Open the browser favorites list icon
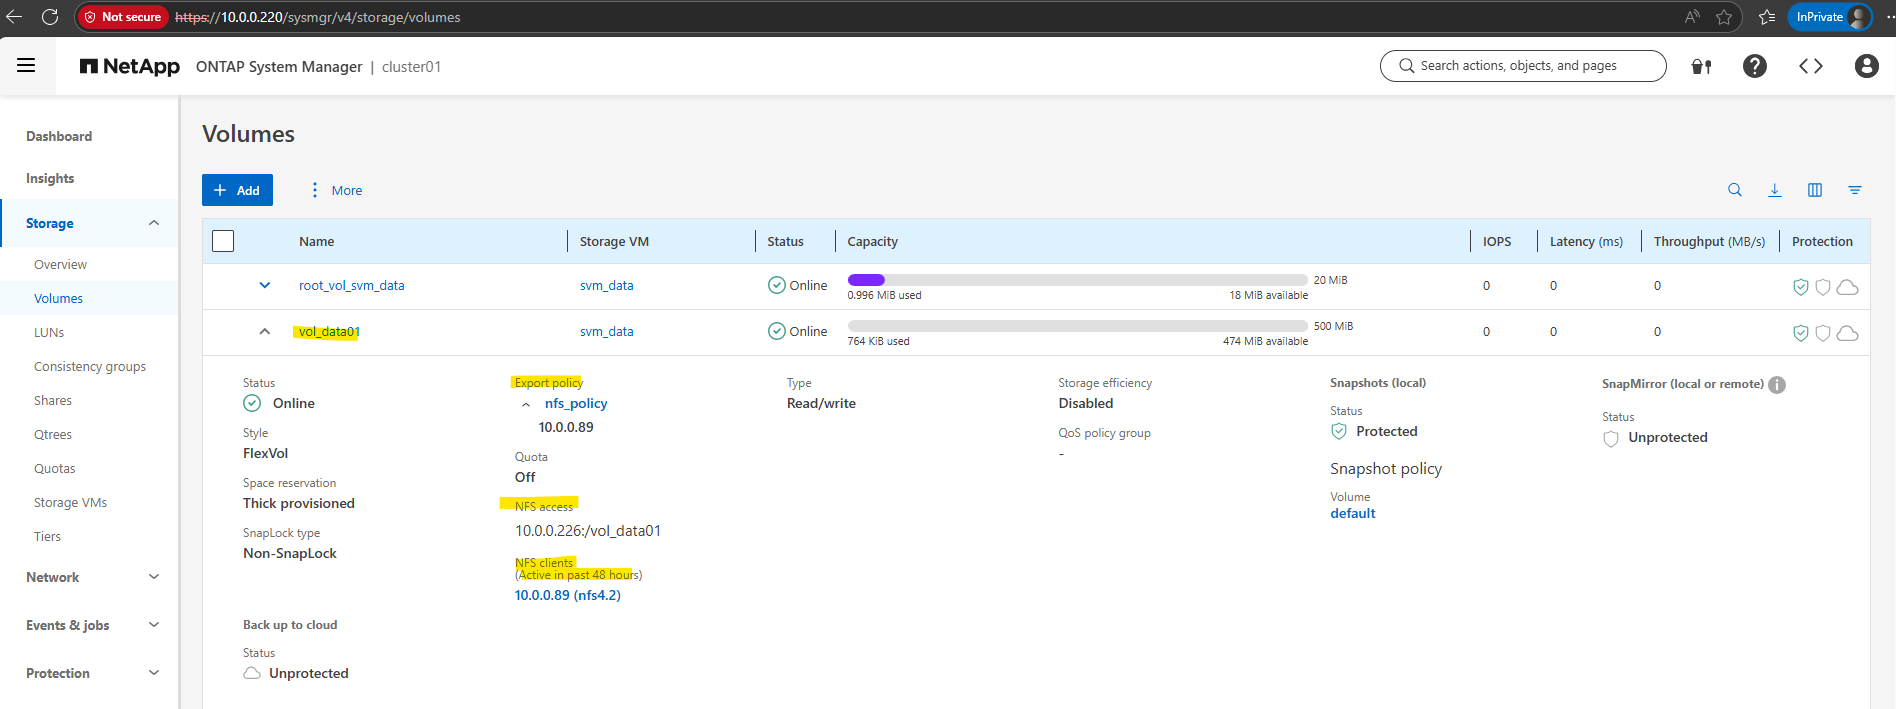Screen dimensions: 1896x709 [1767, 17]
